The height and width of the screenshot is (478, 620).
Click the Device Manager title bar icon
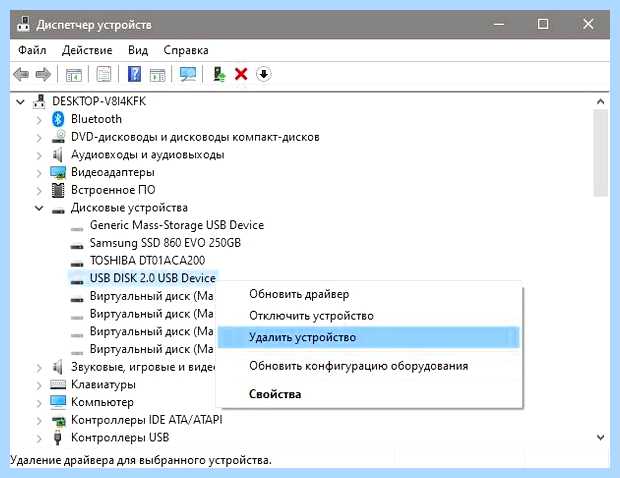point(23,25)
